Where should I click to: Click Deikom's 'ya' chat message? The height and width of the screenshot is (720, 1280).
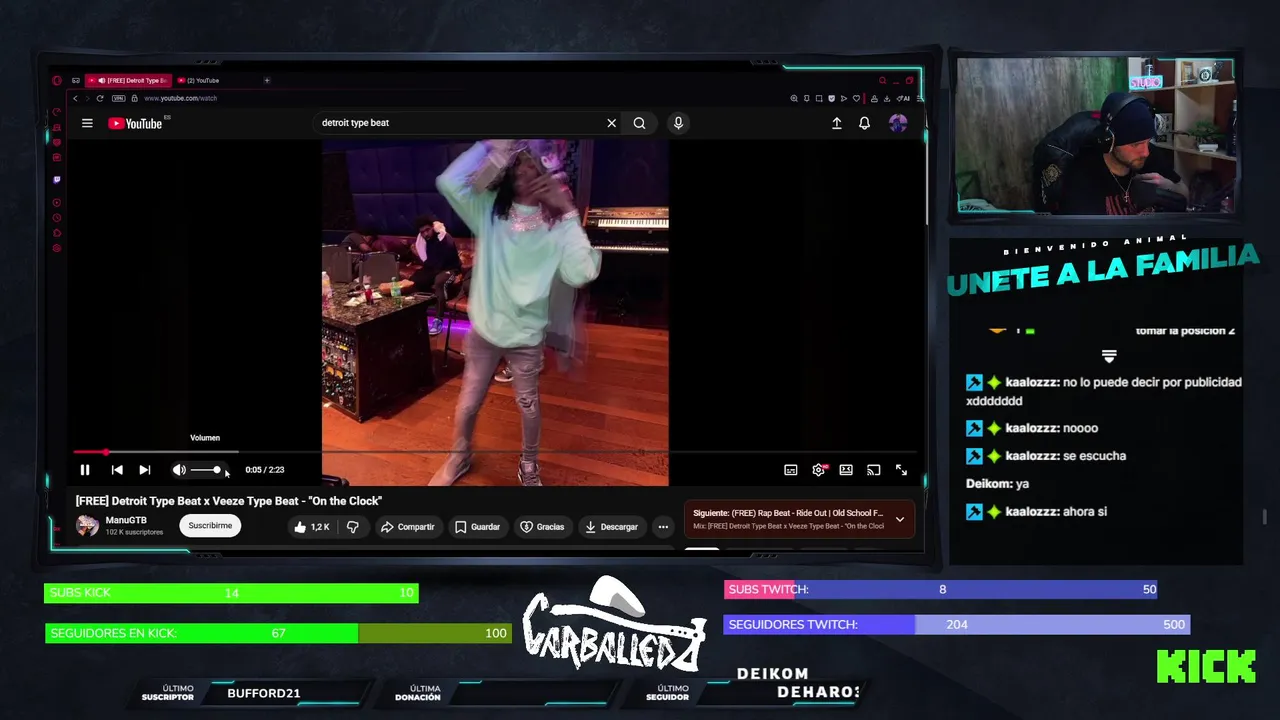[x=997, y=484]
